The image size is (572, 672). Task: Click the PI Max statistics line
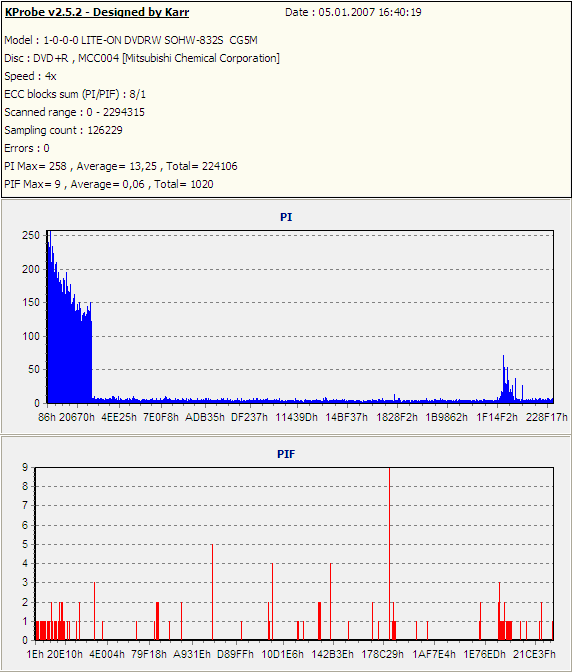click(121, 166)
